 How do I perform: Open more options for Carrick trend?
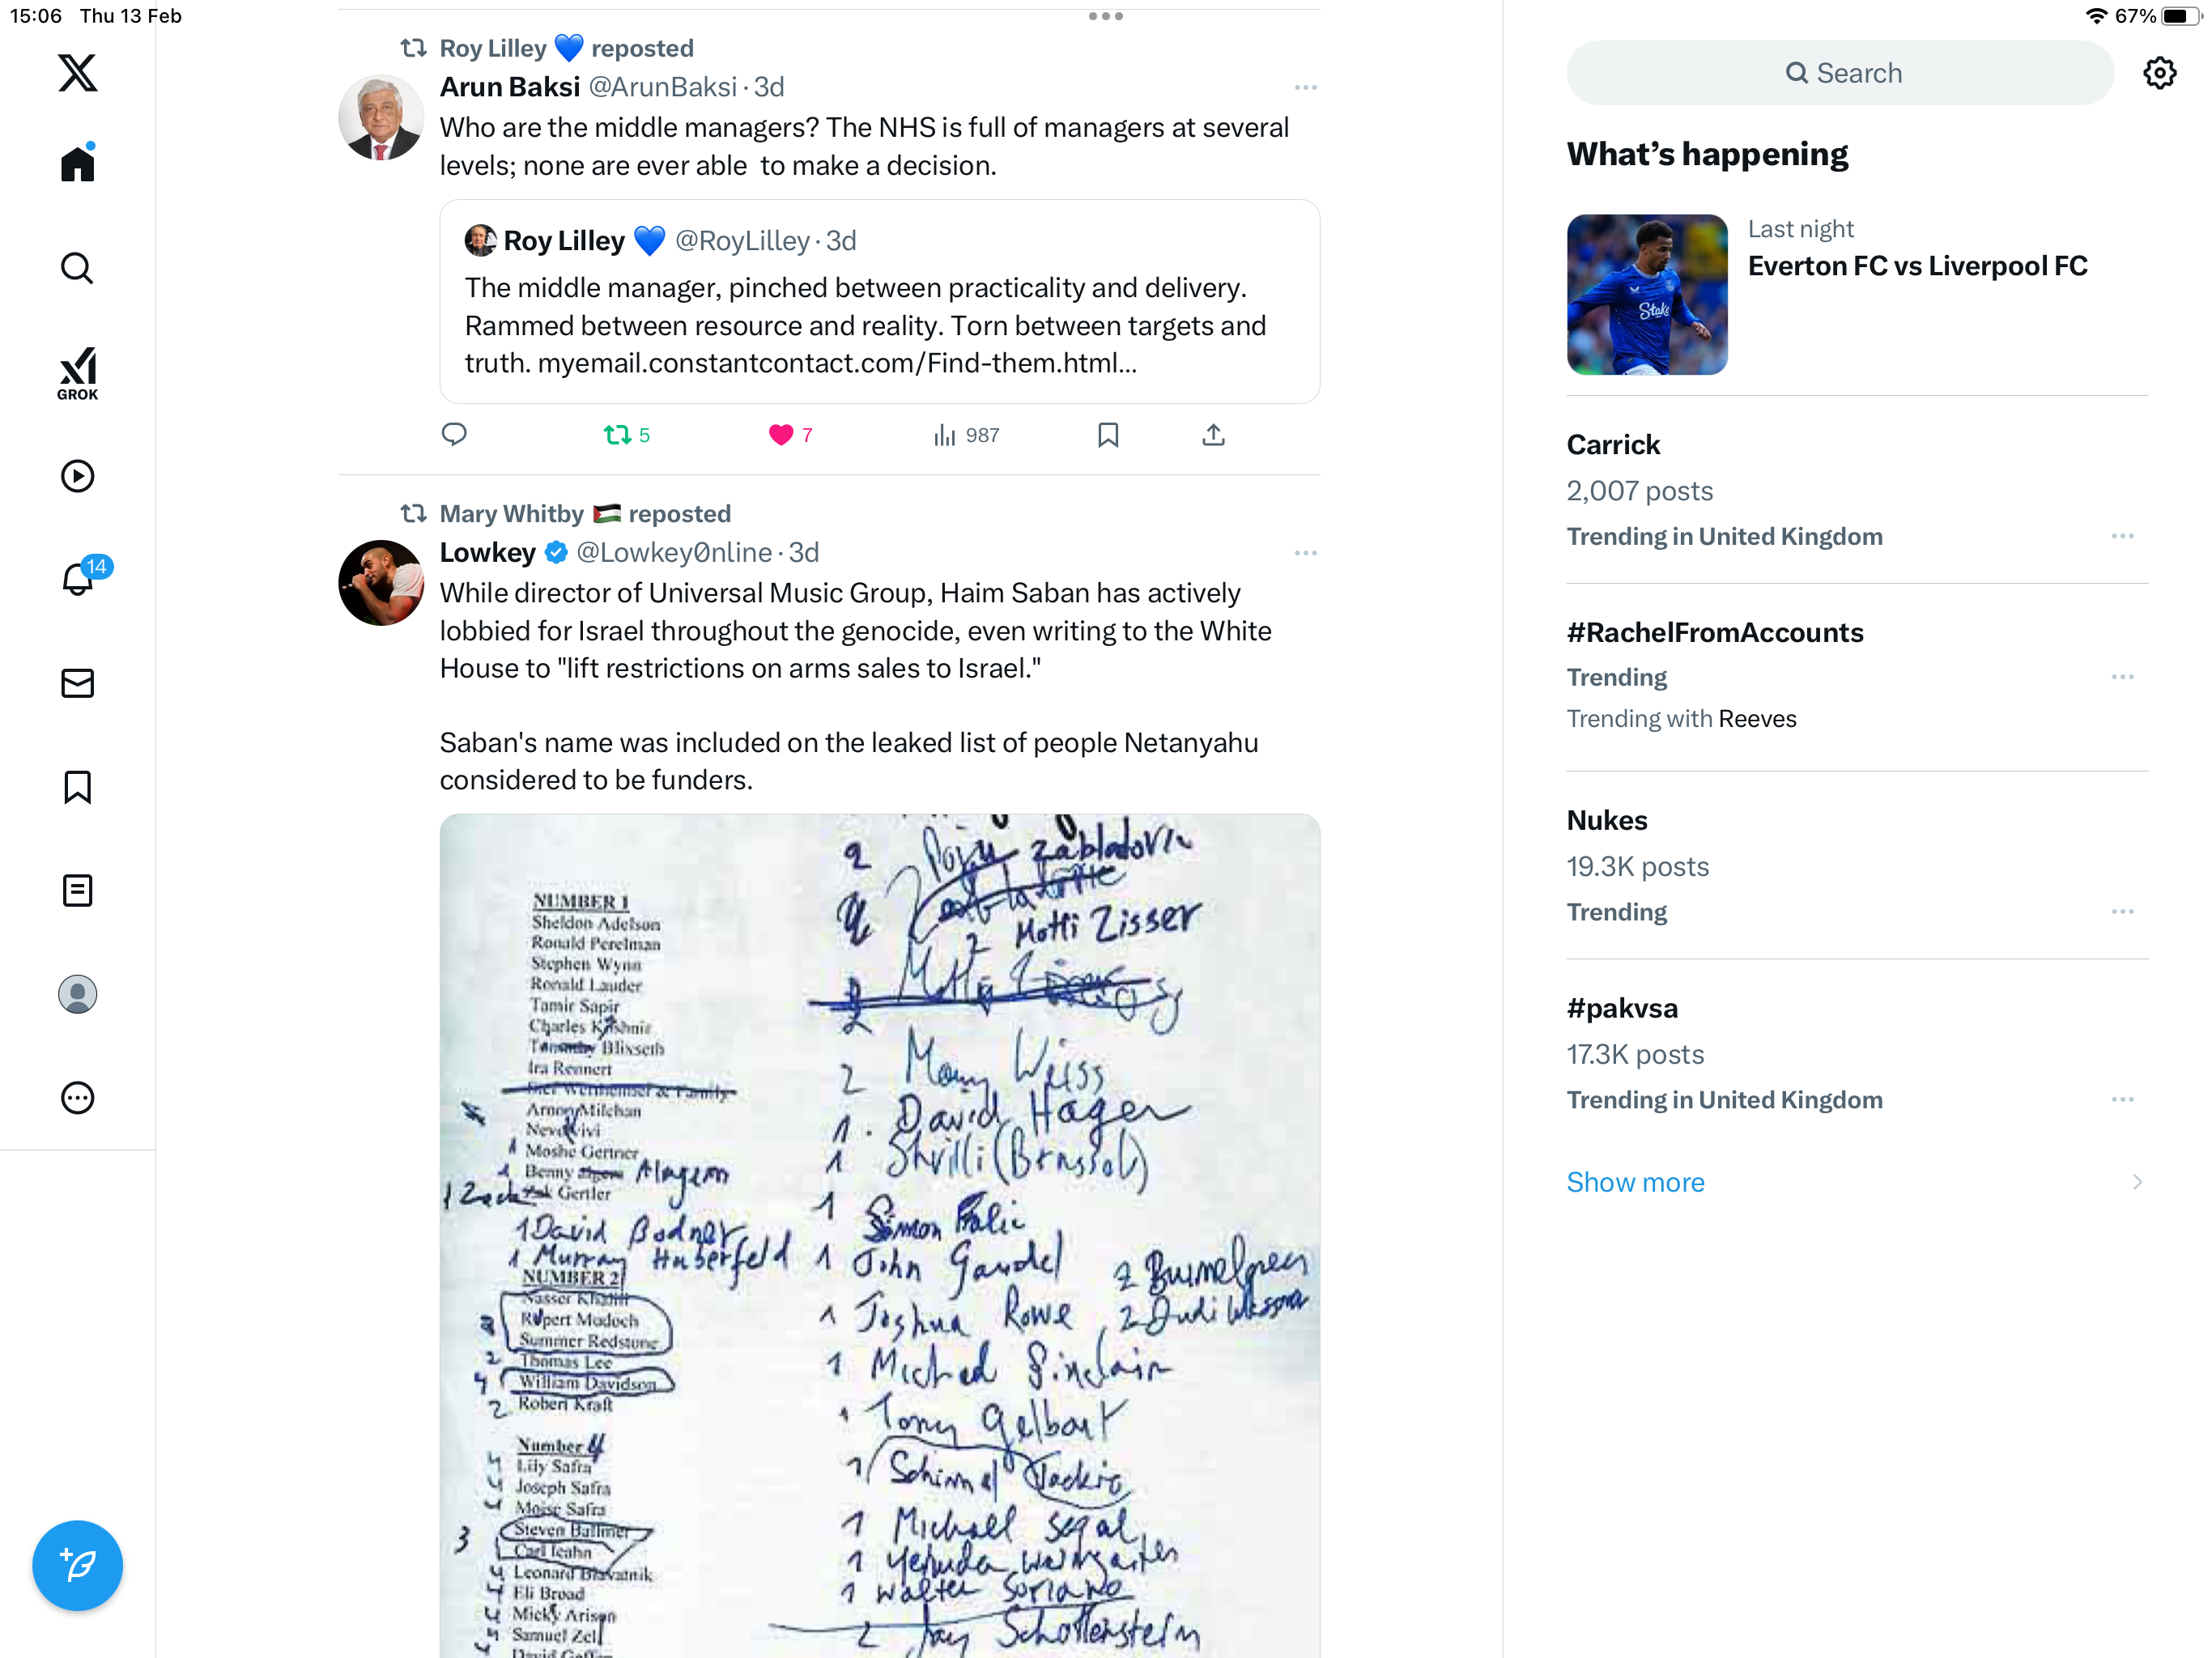pos(2122,536)
